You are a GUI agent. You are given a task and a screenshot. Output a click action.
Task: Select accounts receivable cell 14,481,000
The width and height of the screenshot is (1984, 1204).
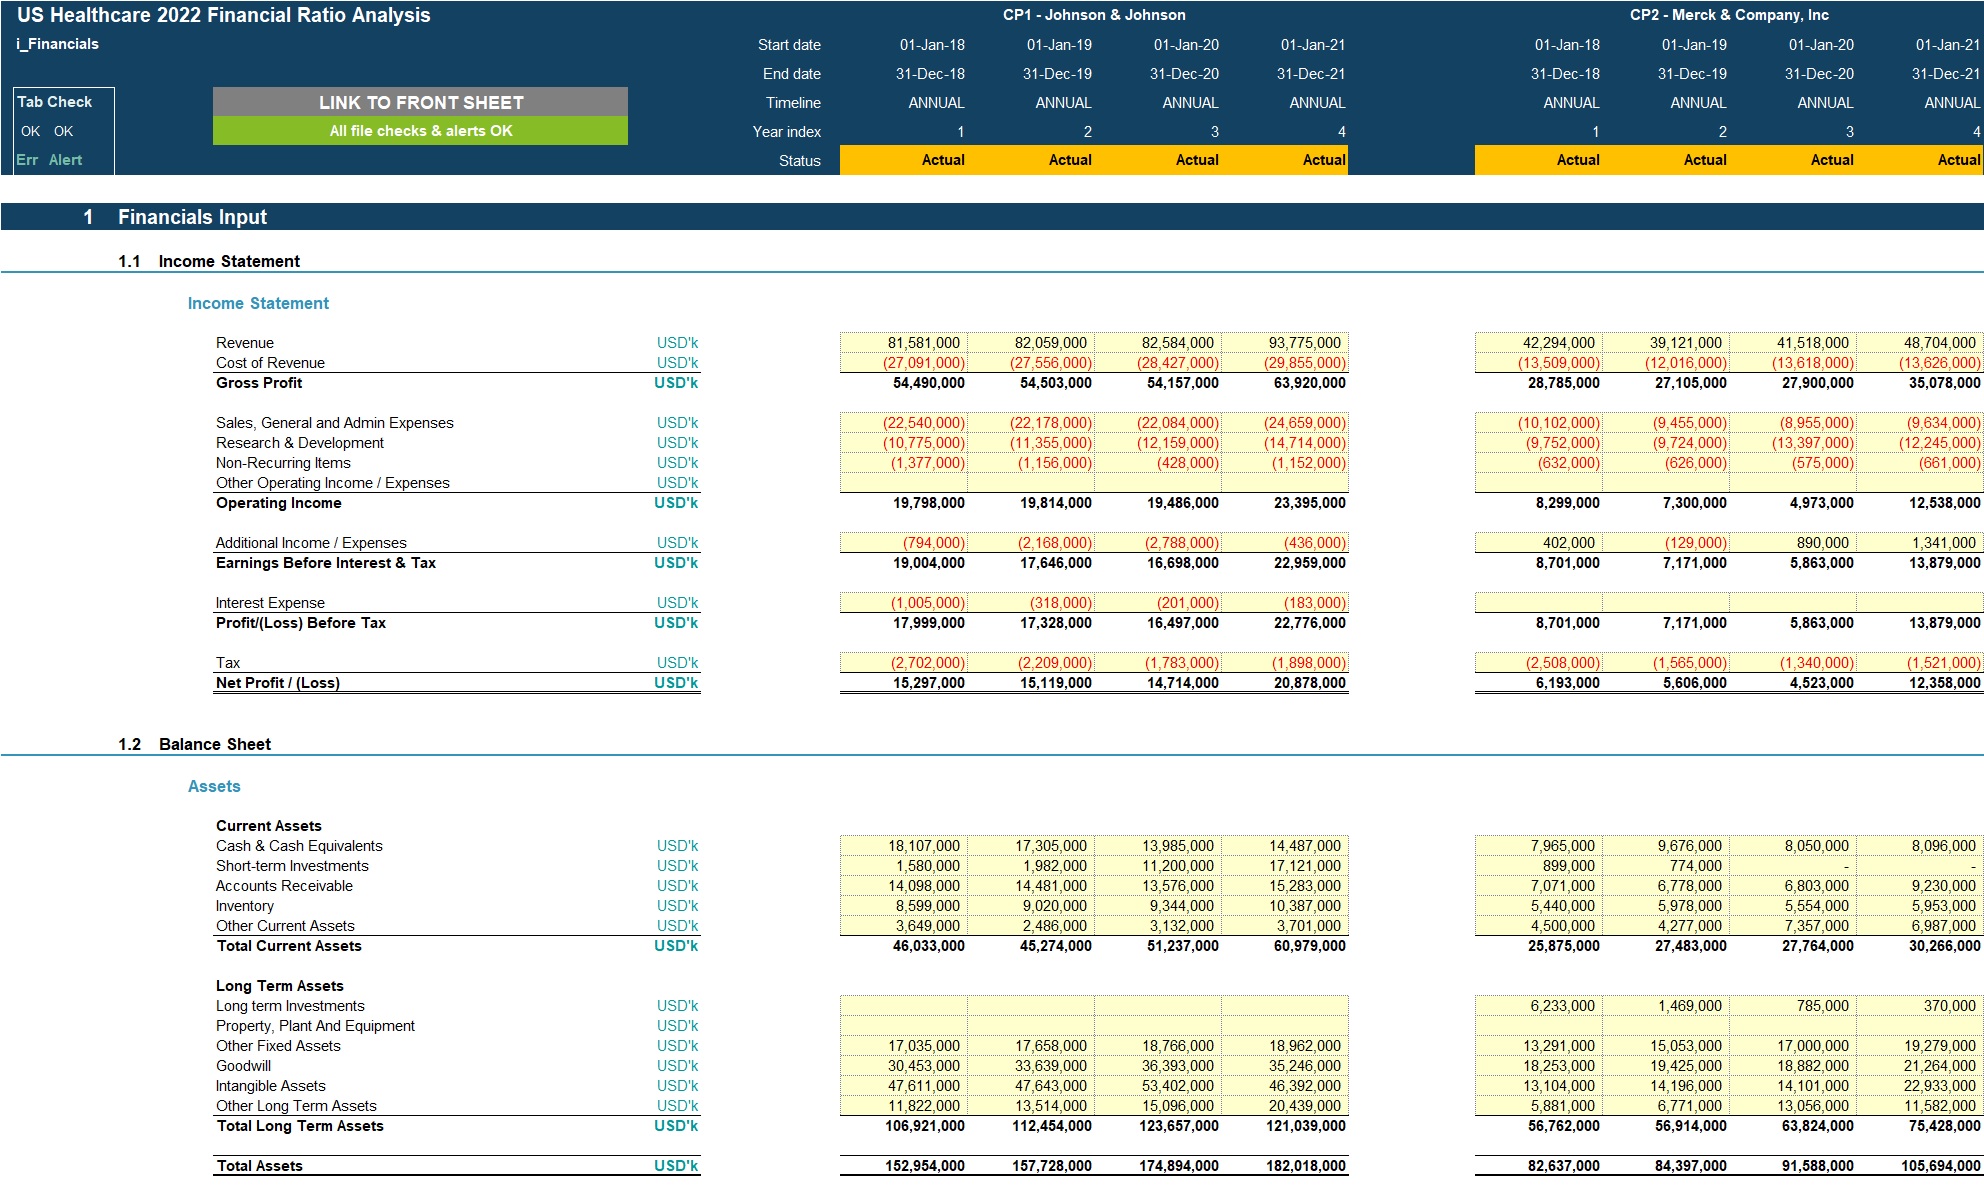pos(1031,886)
